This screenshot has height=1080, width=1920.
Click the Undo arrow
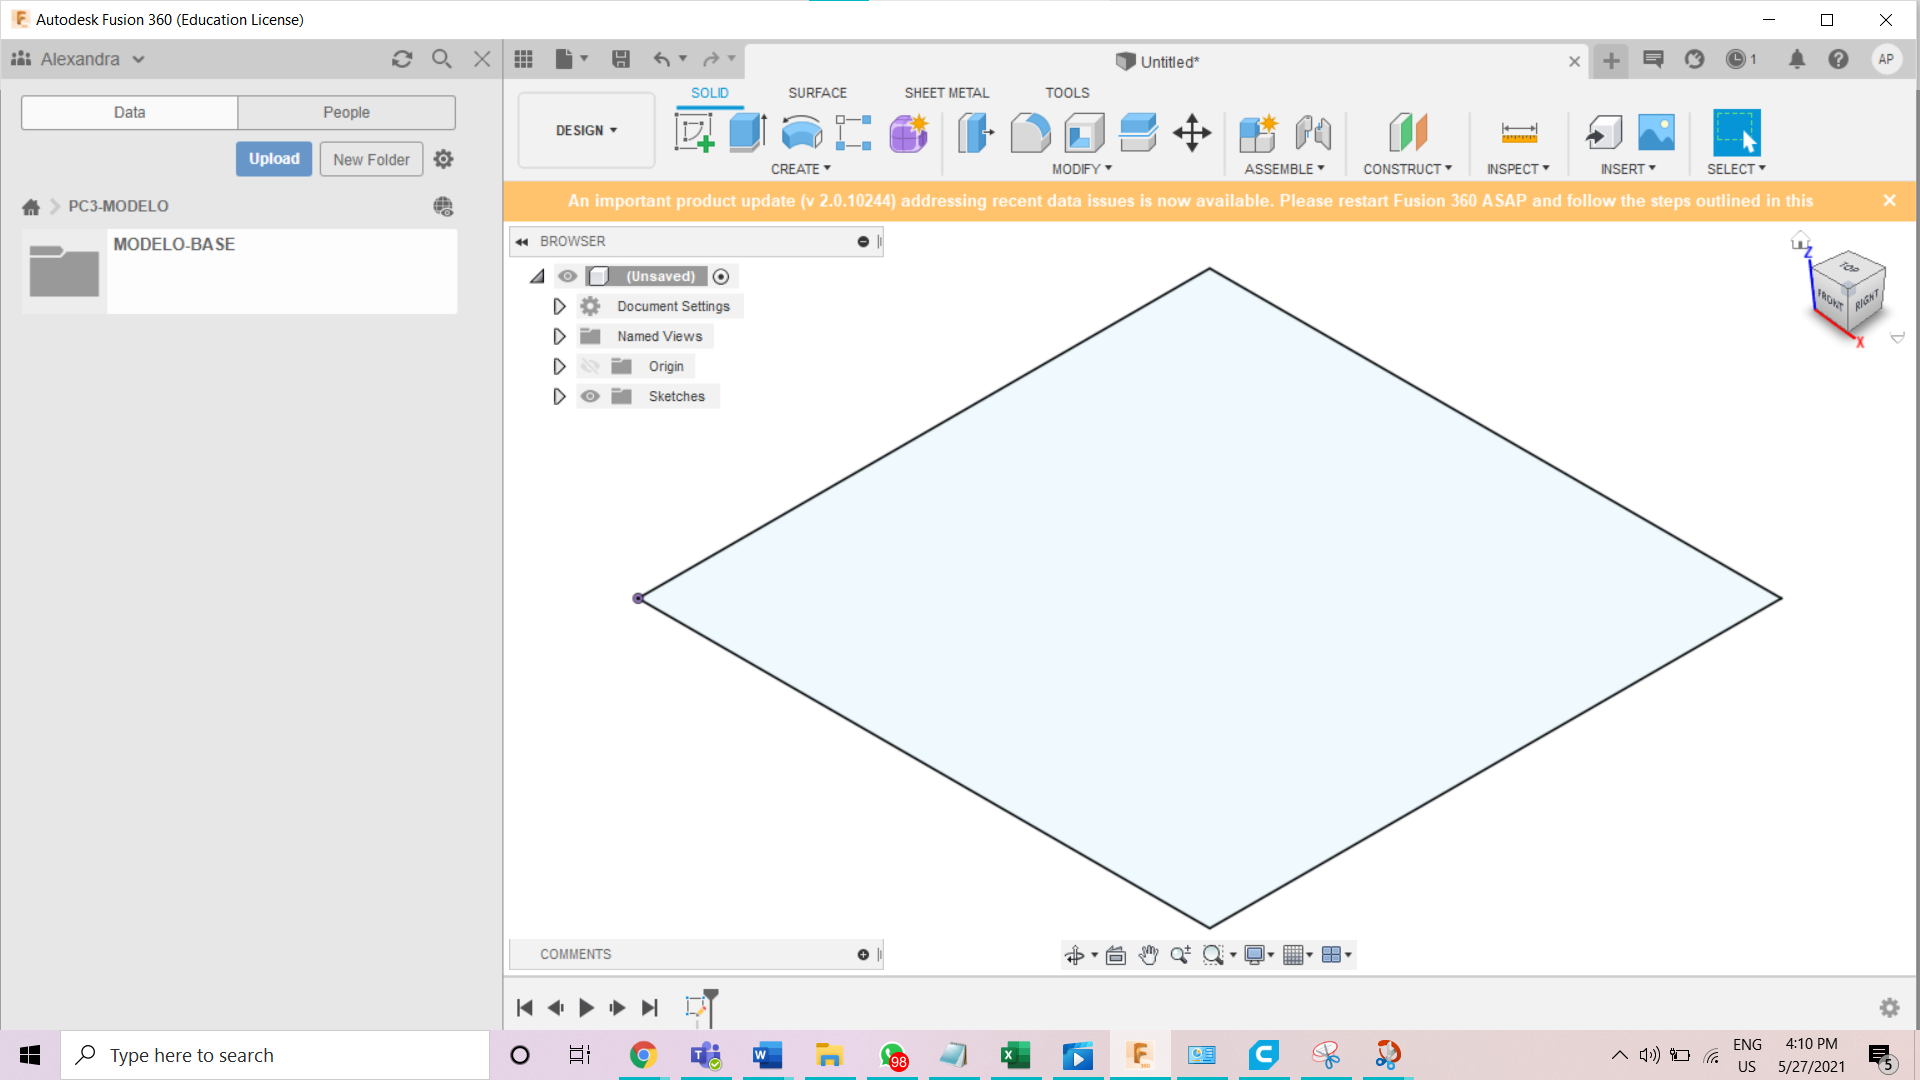(x=661, y=59)
